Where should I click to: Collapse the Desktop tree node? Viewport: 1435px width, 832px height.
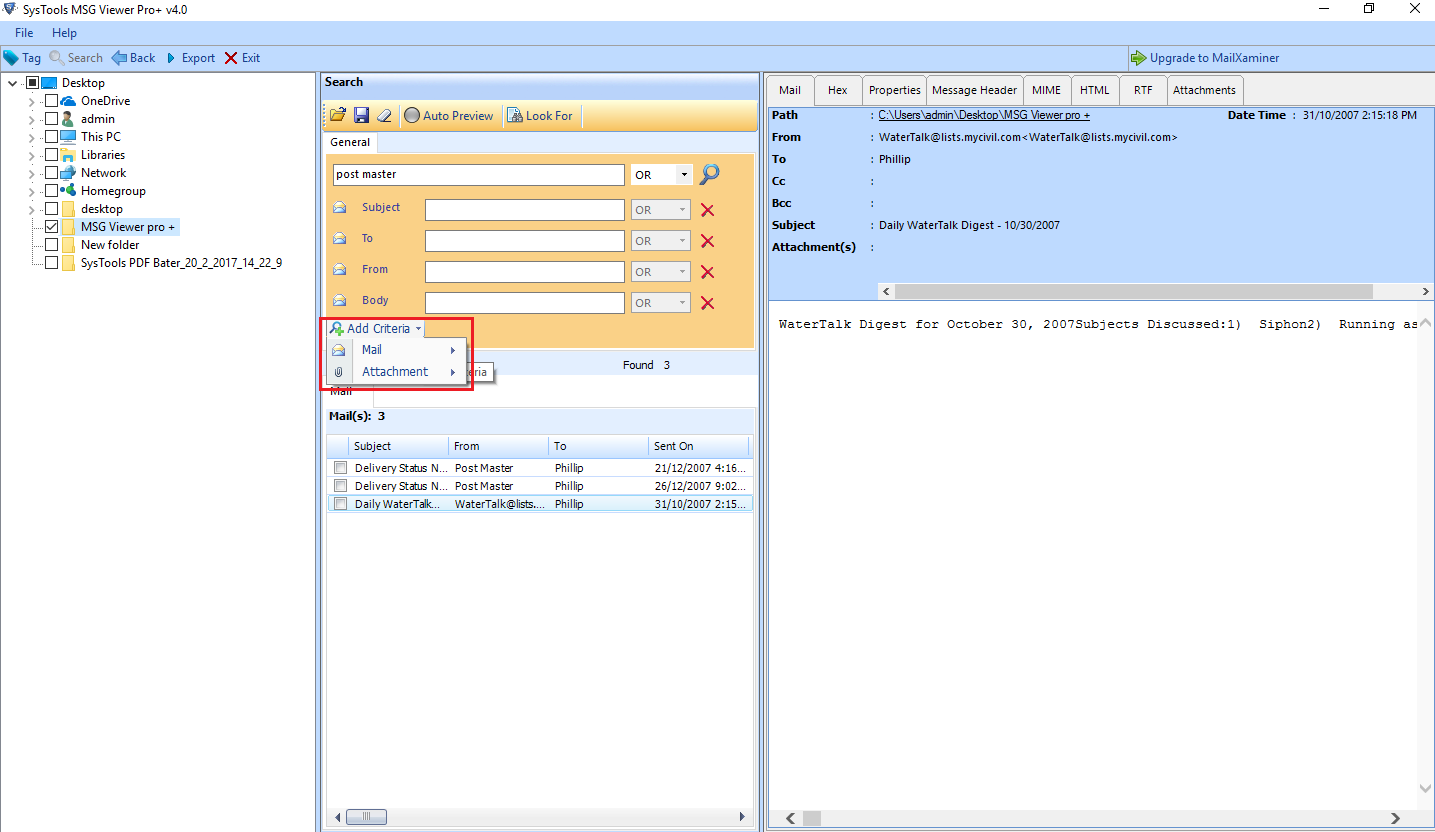[x=12, y=83]
